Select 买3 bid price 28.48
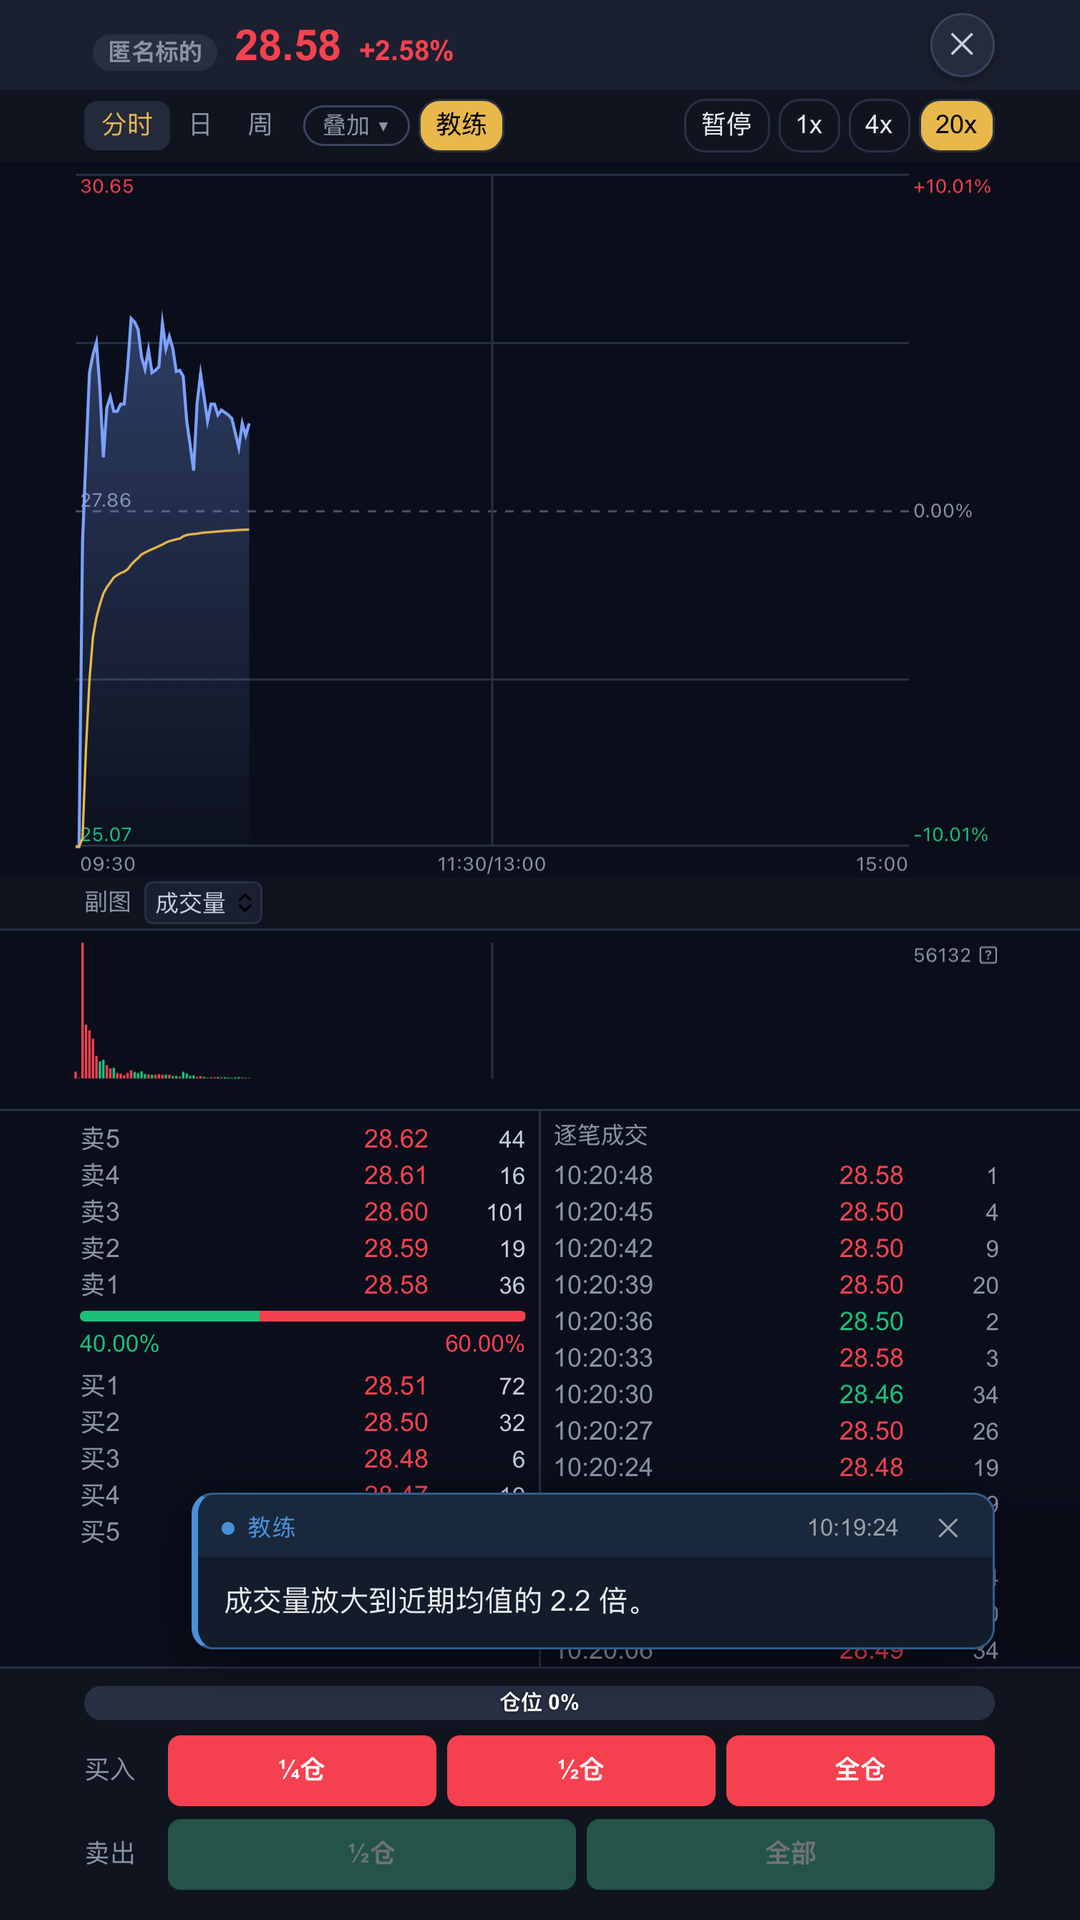This screenshot has width=1080, height=1920. click(302, 1459)
